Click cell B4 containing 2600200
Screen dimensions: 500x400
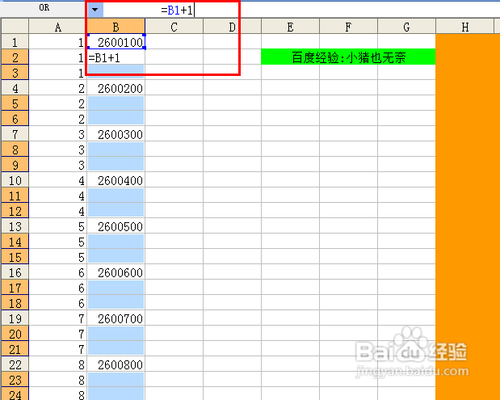click(116, 88)
